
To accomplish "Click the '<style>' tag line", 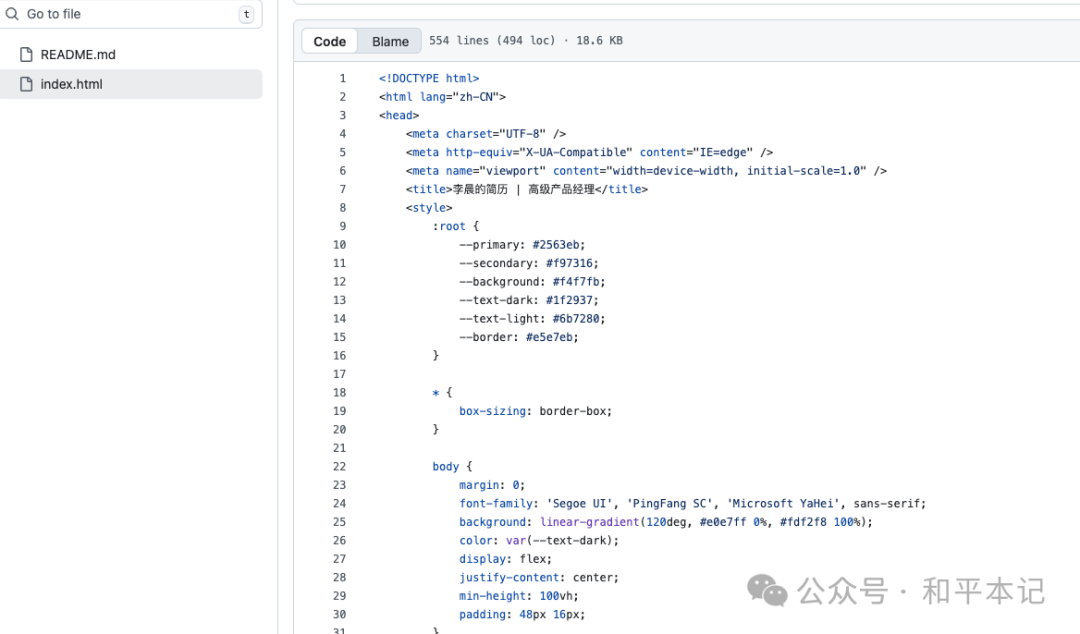I will tap(428, 207).
